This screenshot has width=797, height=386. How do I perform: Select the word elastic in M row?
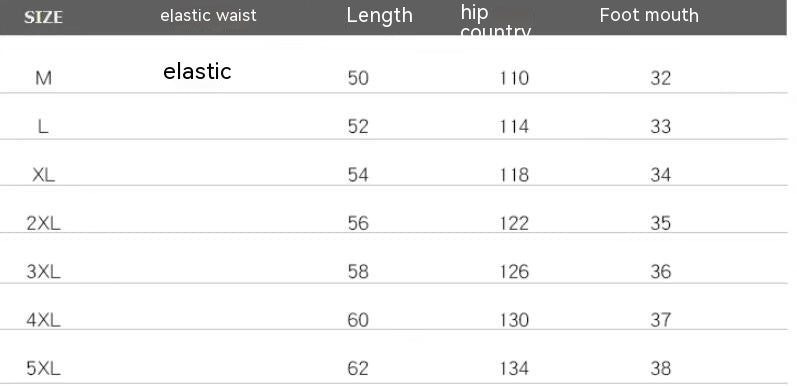197,71
